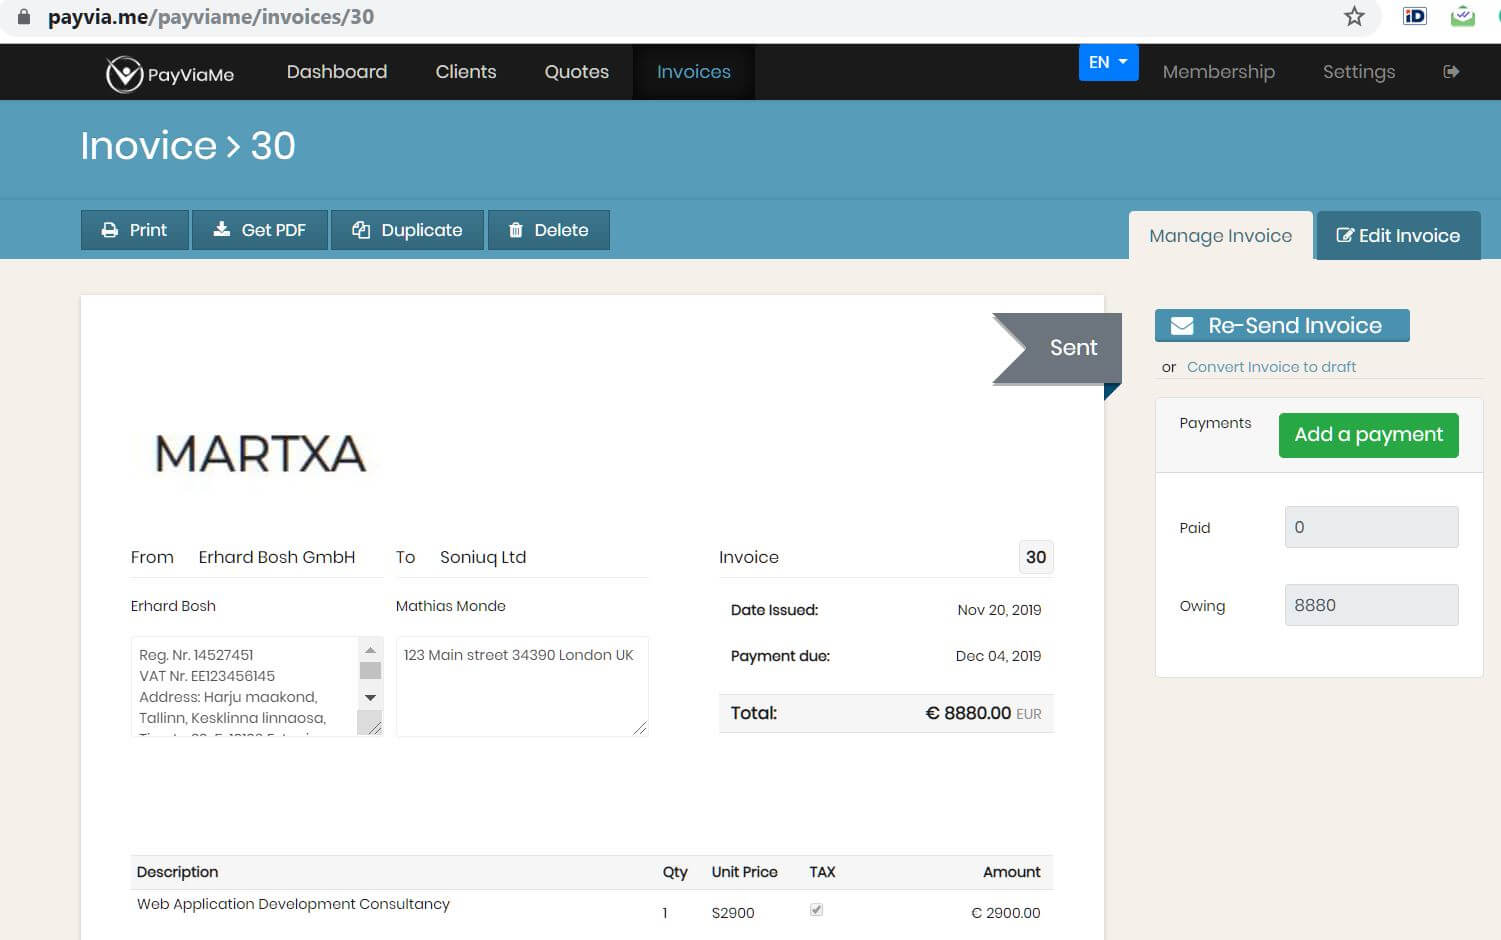The width and height of the screenshot is (1501, 940).
Task: Open the Quotes page
Action: 577,72
